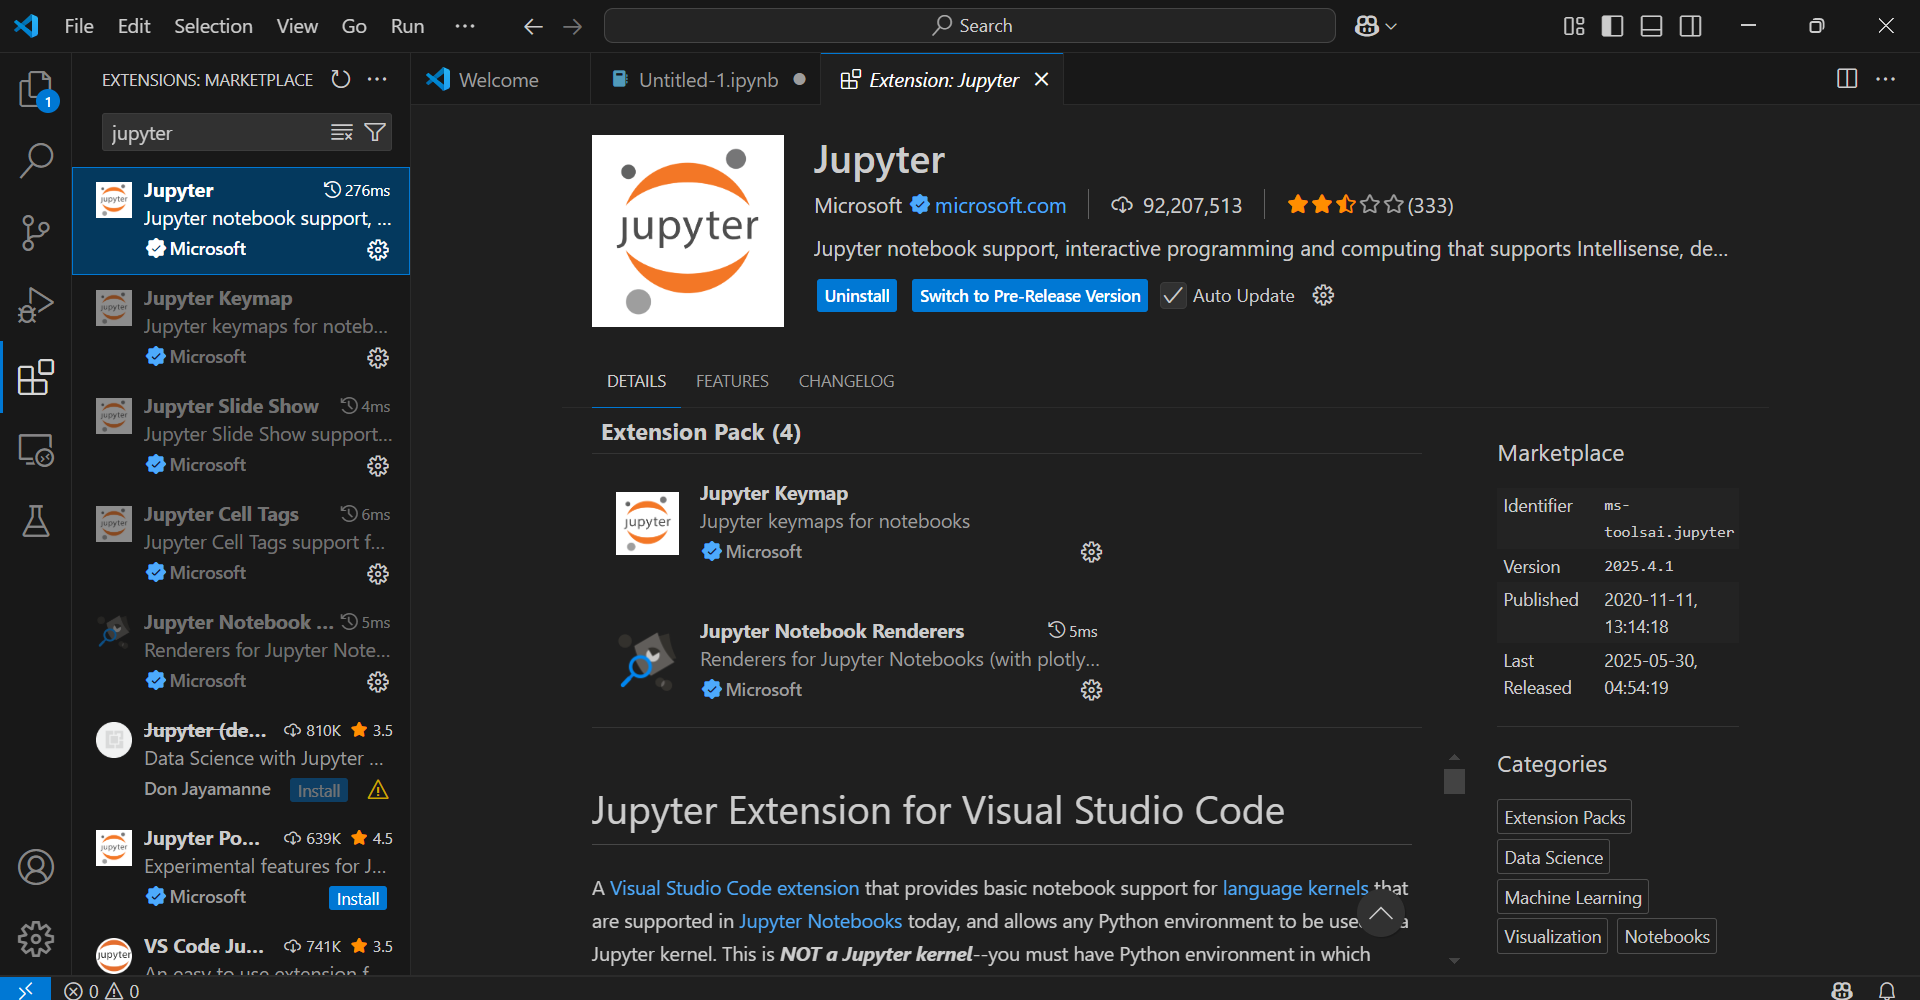Image resolution: width=1920 pixels, height=1000 pixels.
Task: Refresh the extensions marketplace list
Action: coord(341,79)
